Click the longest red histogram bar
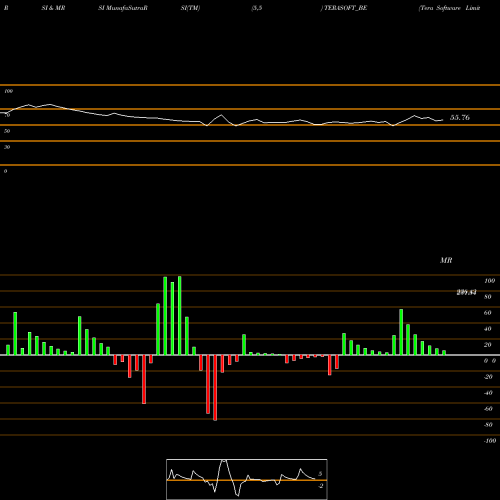The image size is (500, 500). [215, 388]
